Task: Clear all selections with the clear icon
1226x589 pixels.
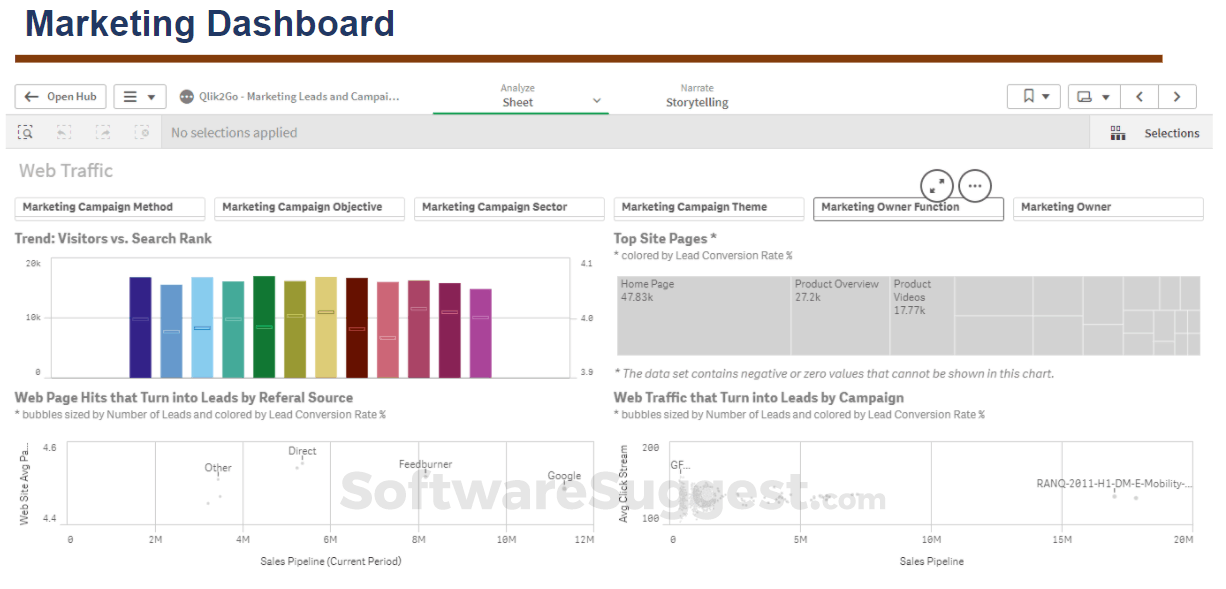Action: [142, 131]
